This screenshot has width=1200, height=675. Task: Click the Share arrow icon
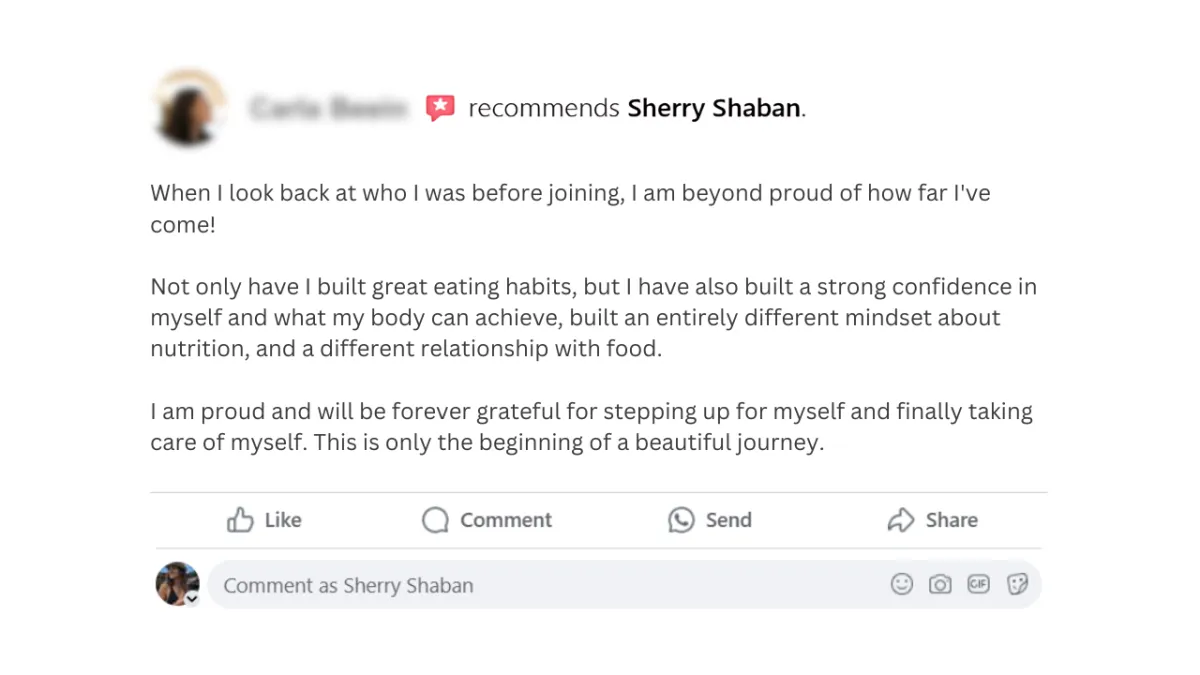coord(901,520)
